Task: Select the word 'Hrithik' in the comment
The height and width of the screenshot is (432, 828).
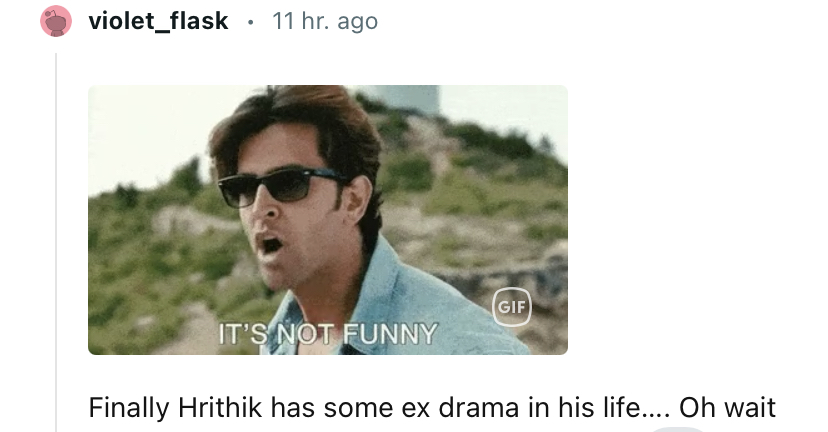Action: point(220,408)
